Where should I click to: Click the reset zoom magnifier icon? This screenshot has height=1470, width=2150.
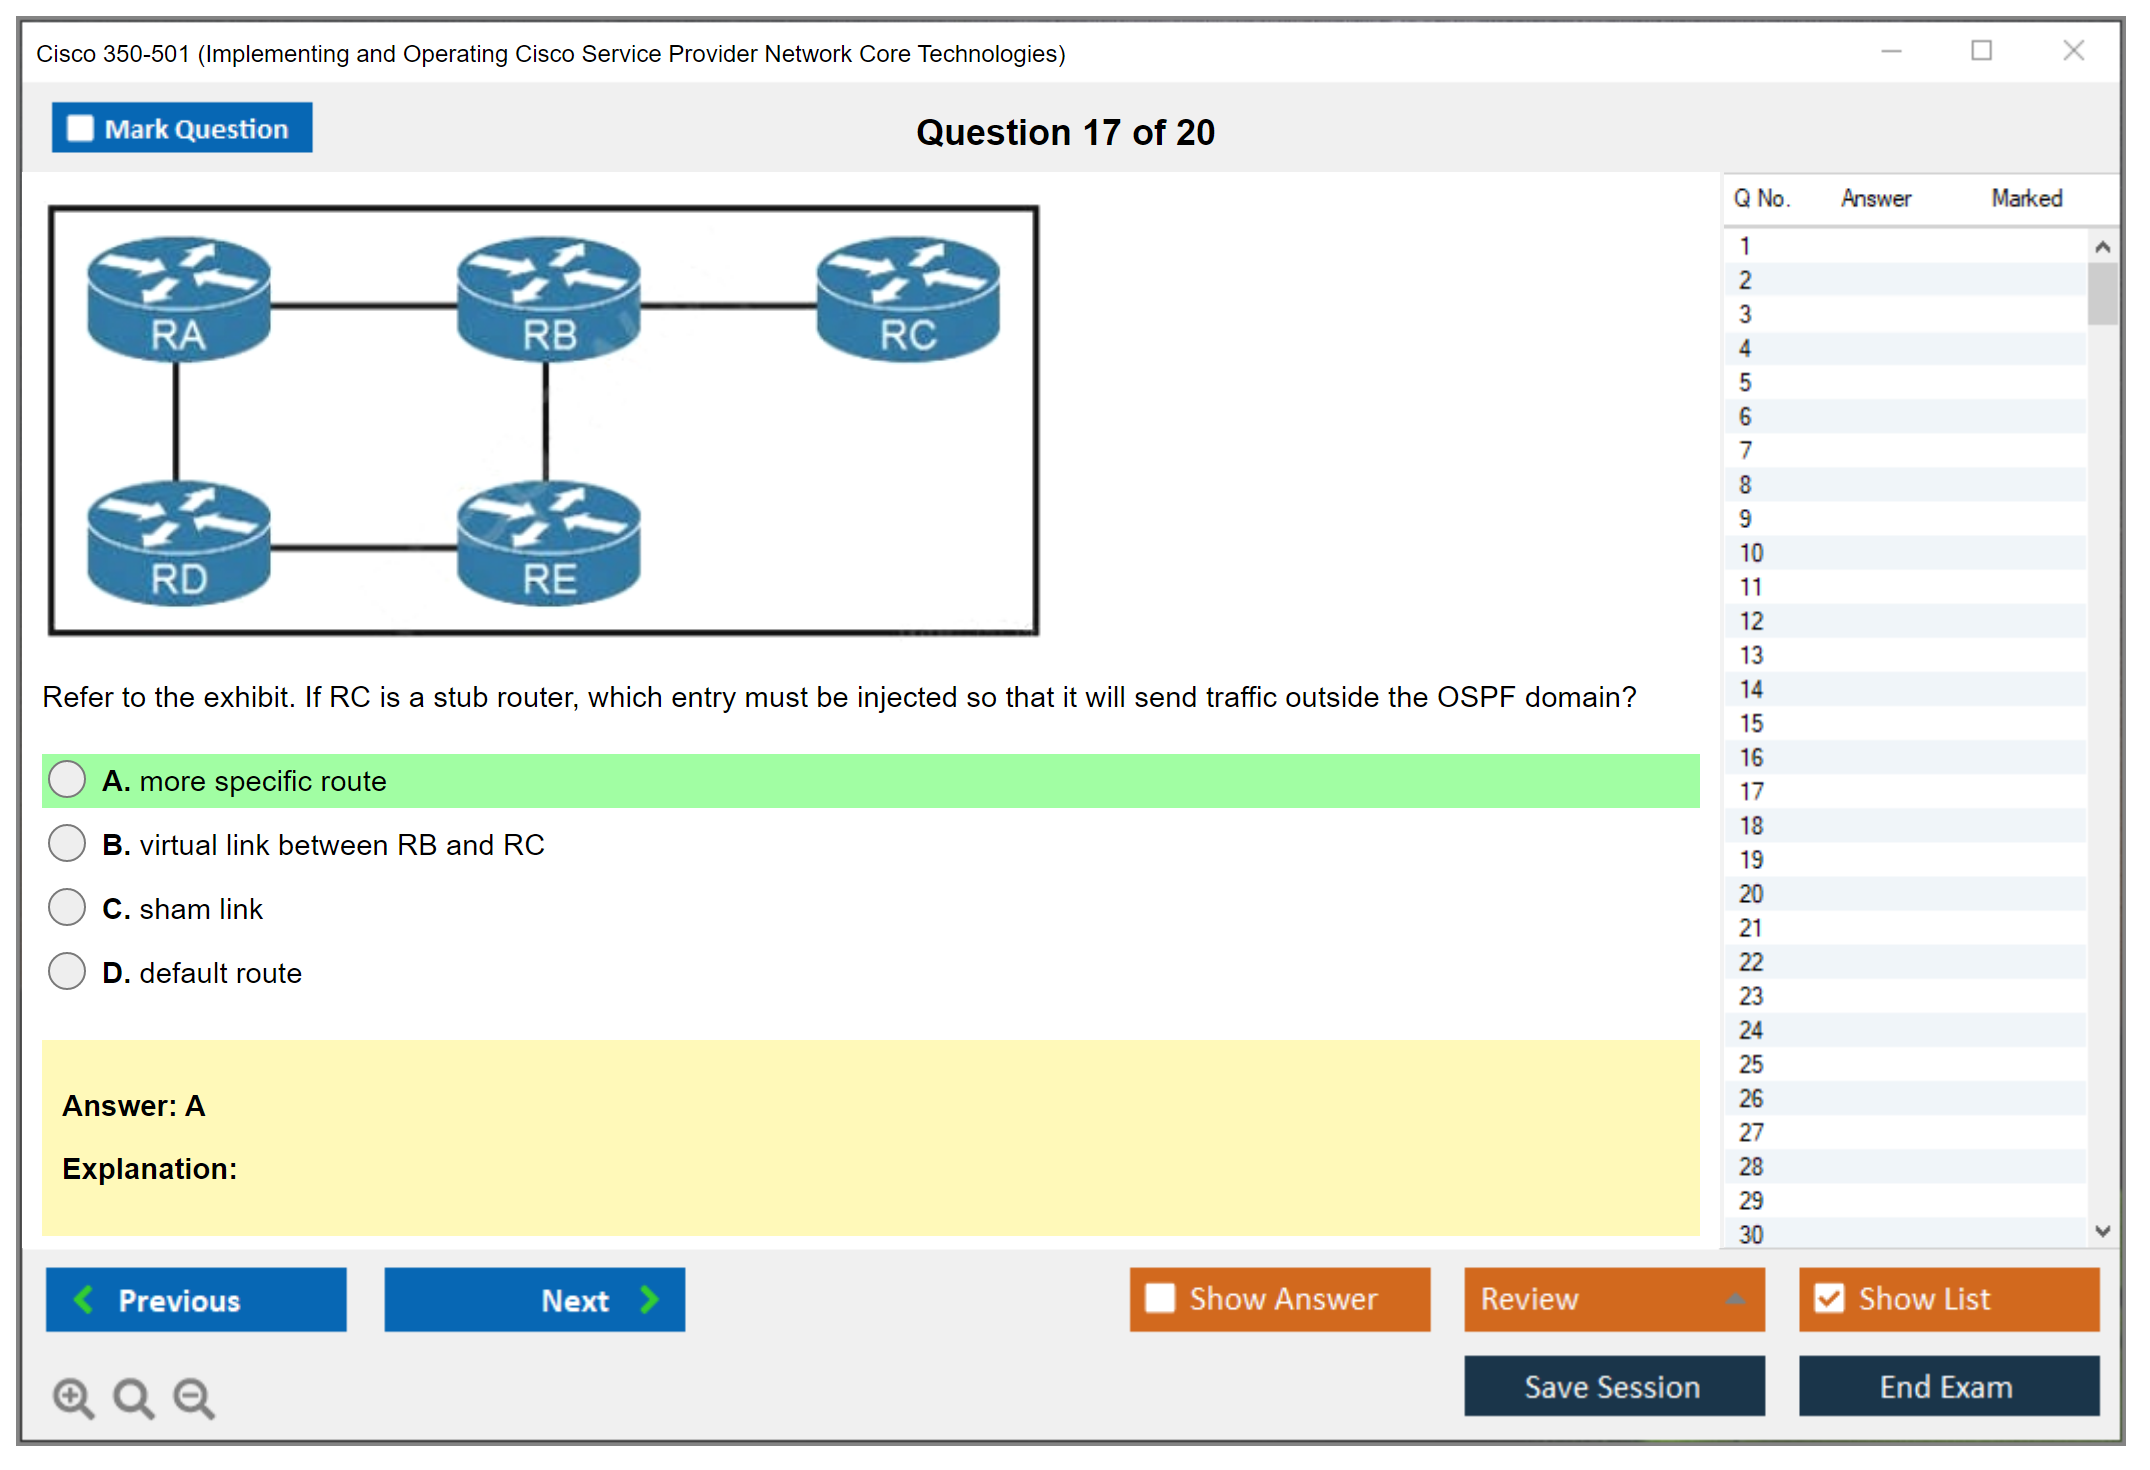(133, 1397)
